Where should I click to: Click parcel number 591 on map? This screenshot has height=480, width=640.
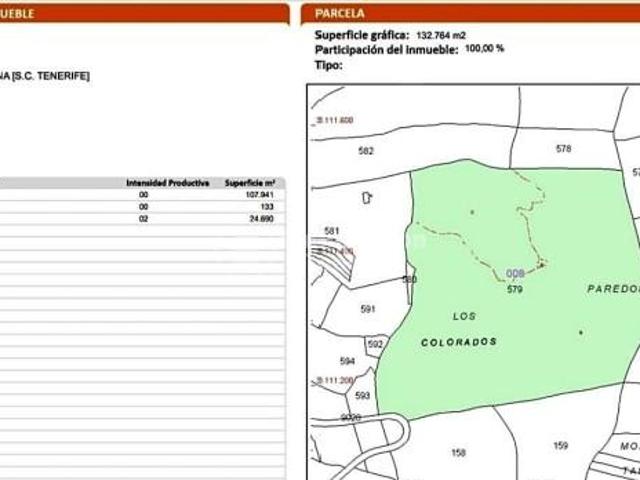tap(368, 309)
